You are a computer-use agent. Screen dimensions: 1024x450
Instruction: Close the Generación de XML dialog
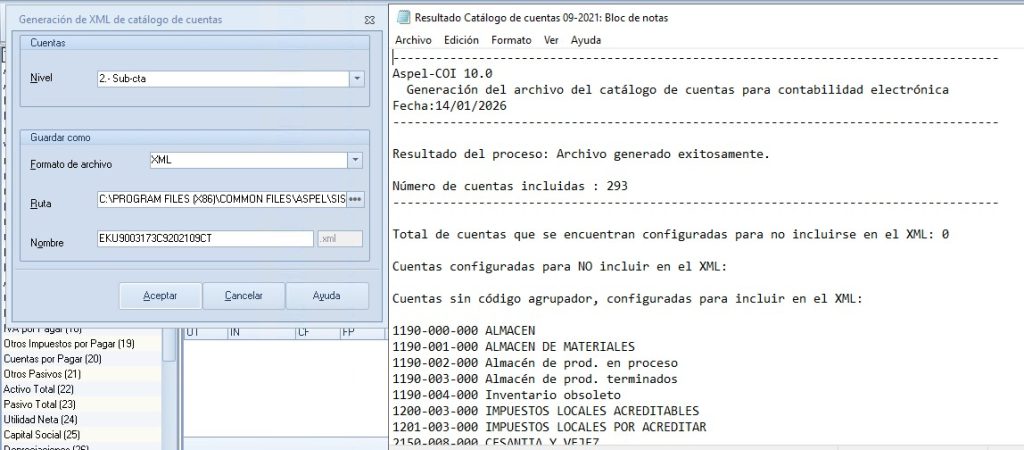tap(369, 20)
